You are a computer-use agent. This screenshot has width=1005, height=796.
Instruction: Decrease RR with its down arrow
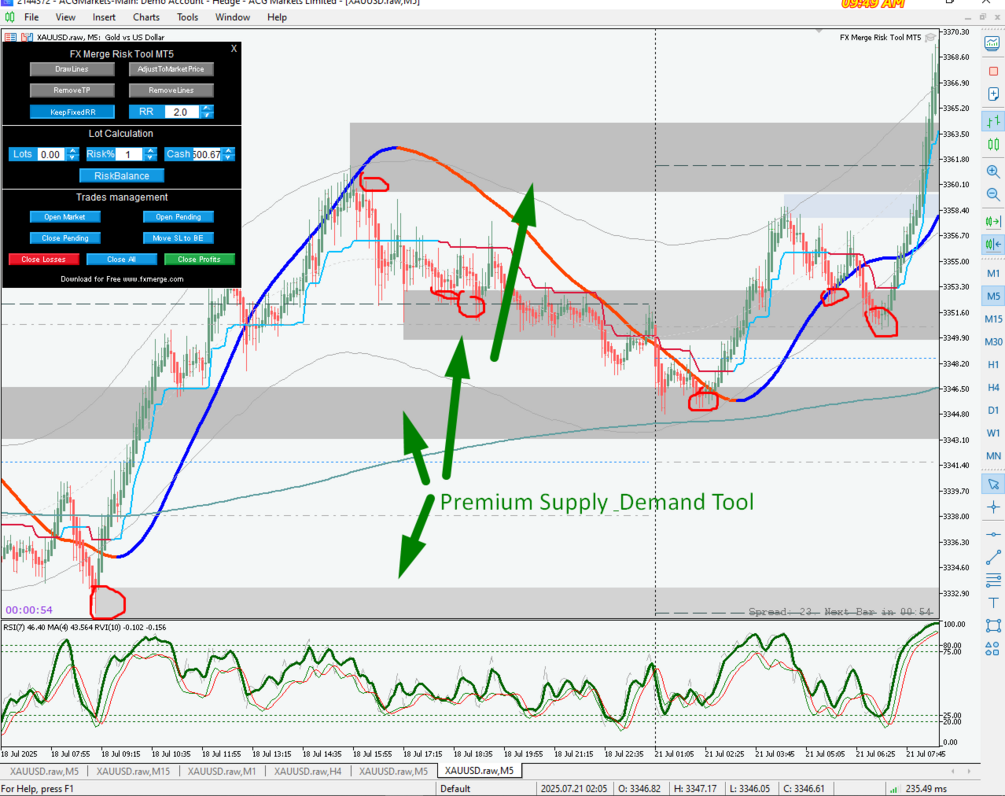[x=207, y=115]
